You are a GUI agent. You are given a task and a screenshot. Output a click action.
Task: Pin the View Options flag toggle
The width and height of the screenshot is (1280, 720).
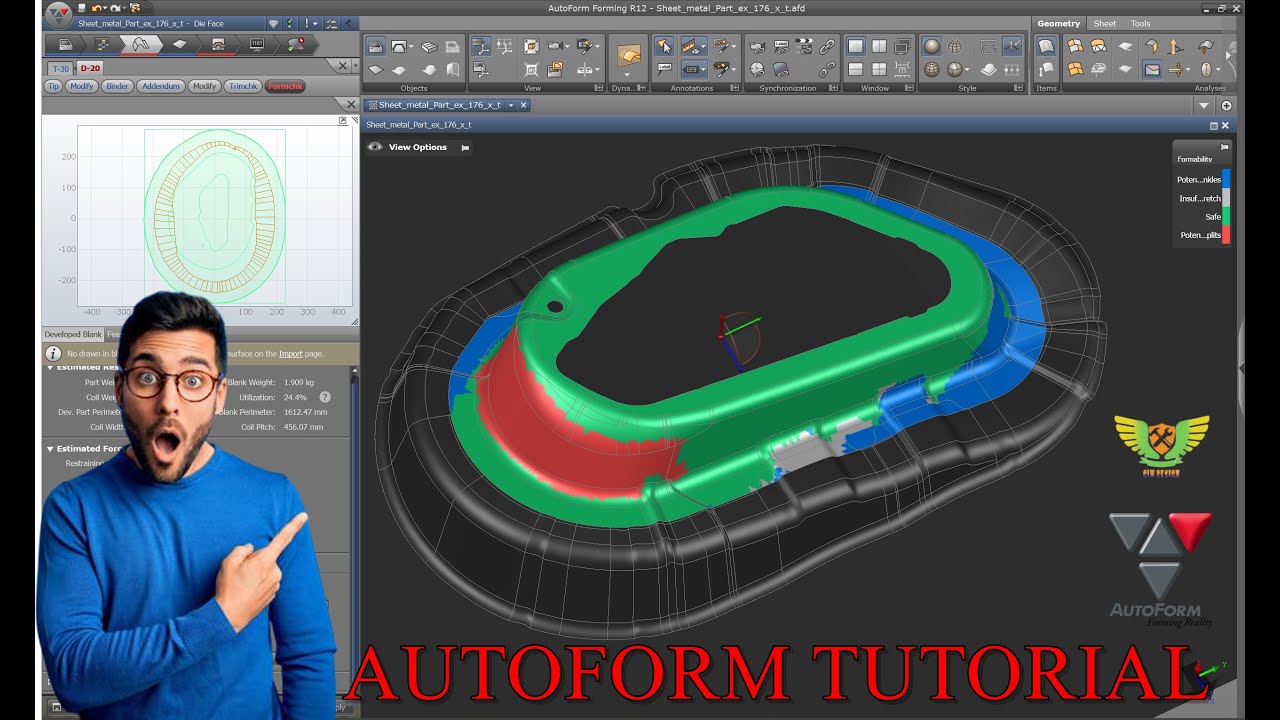click(x=465, y=147)
